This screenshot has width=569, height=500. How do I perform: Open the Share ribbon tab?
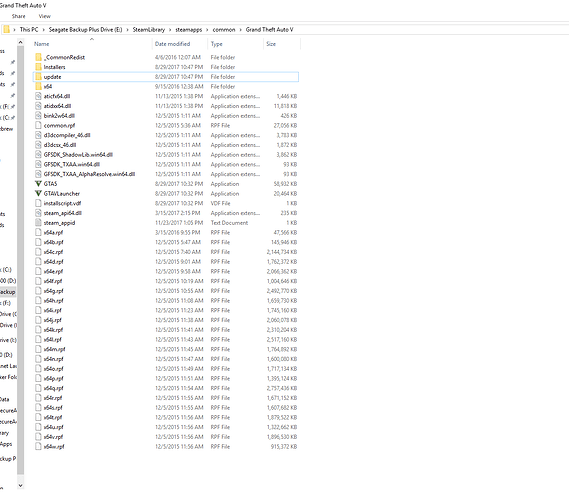(x=19, y=16)
